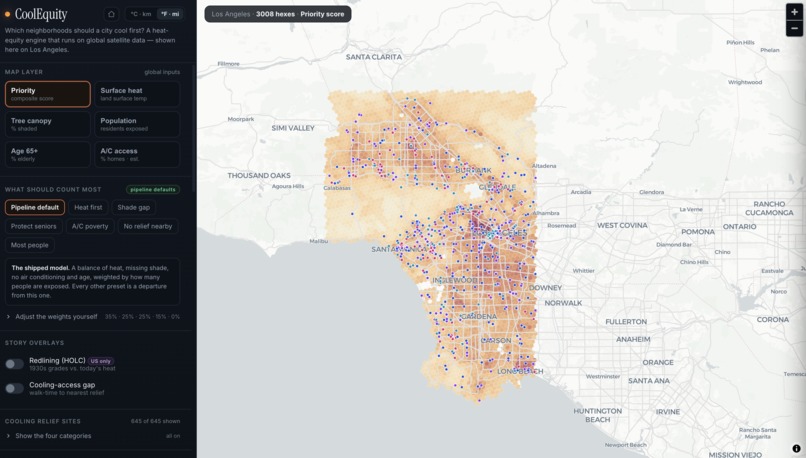806x458 pixels.
Task: Click the RANCHO CUCAMONGA map label
Action: click(x=770, y=208)
